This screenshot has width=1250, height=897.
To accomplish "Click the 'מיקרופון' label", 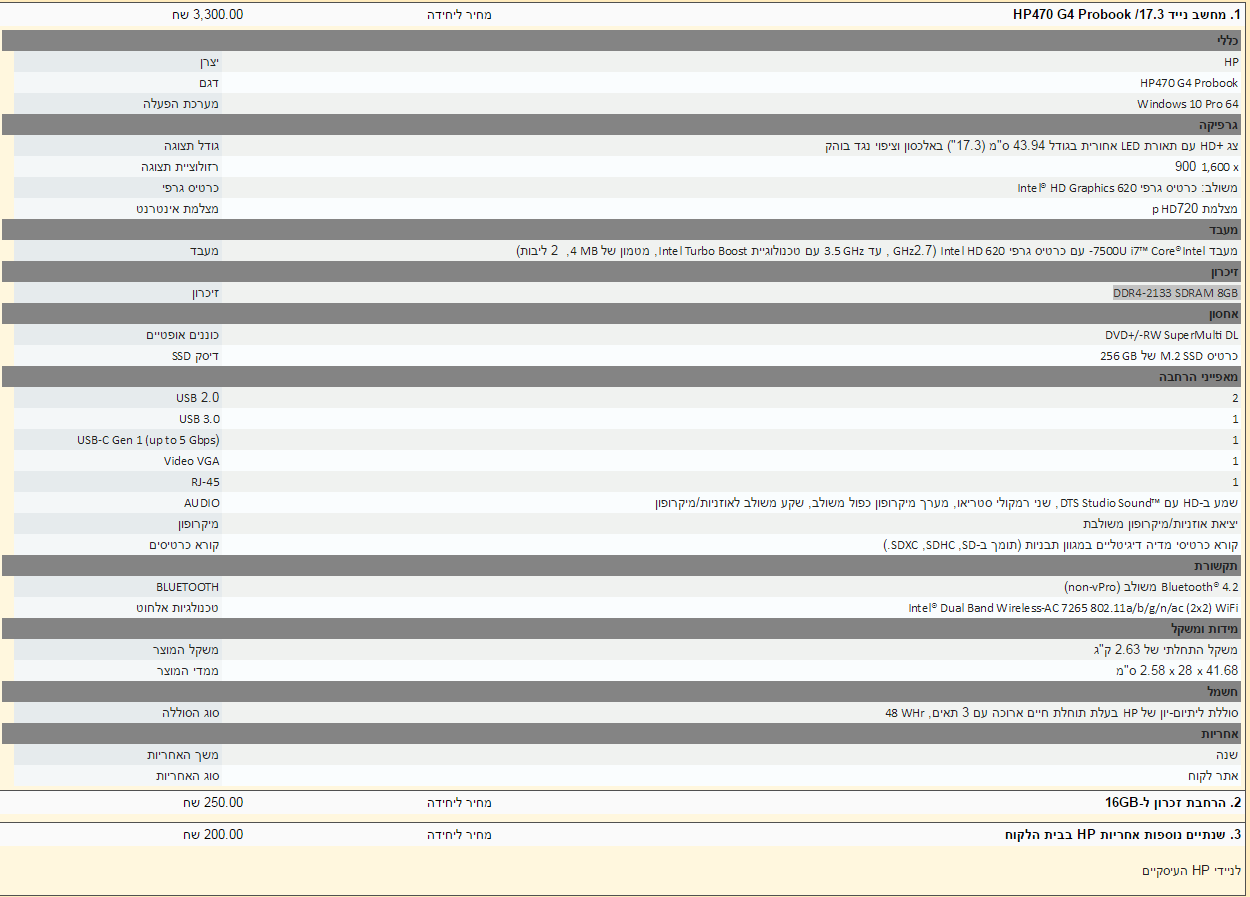I will coord(198,523).
